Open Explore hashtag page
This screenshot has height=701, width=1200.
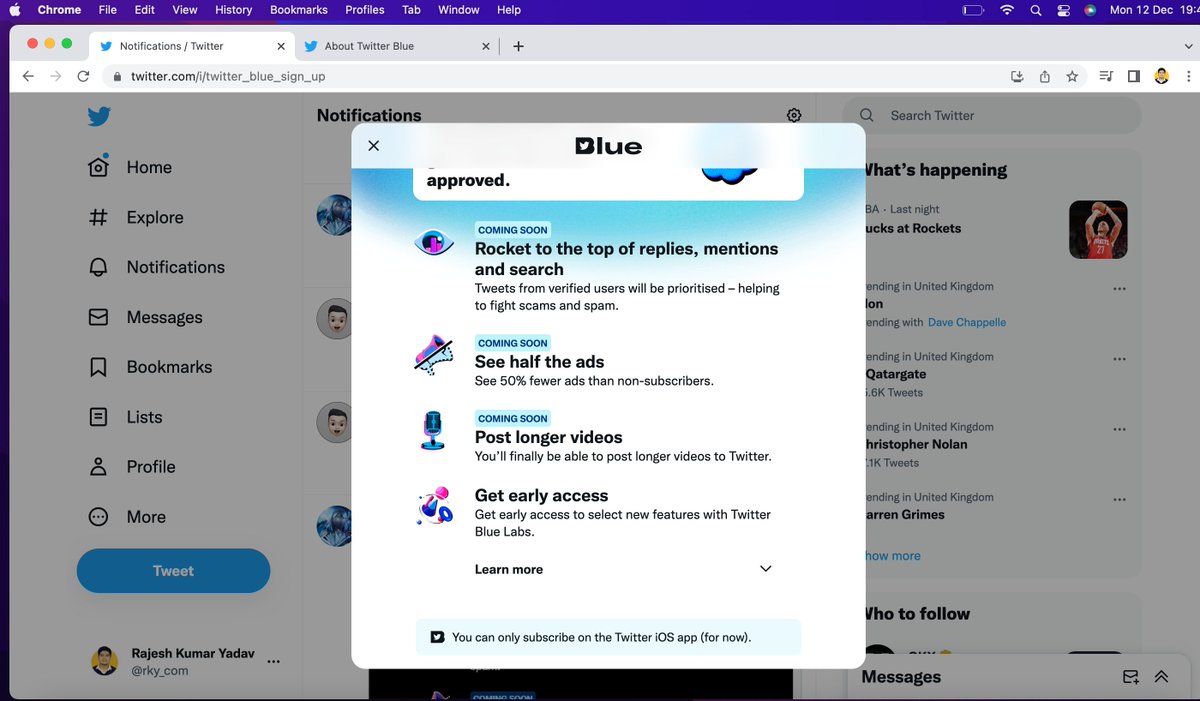coord(135,217)
